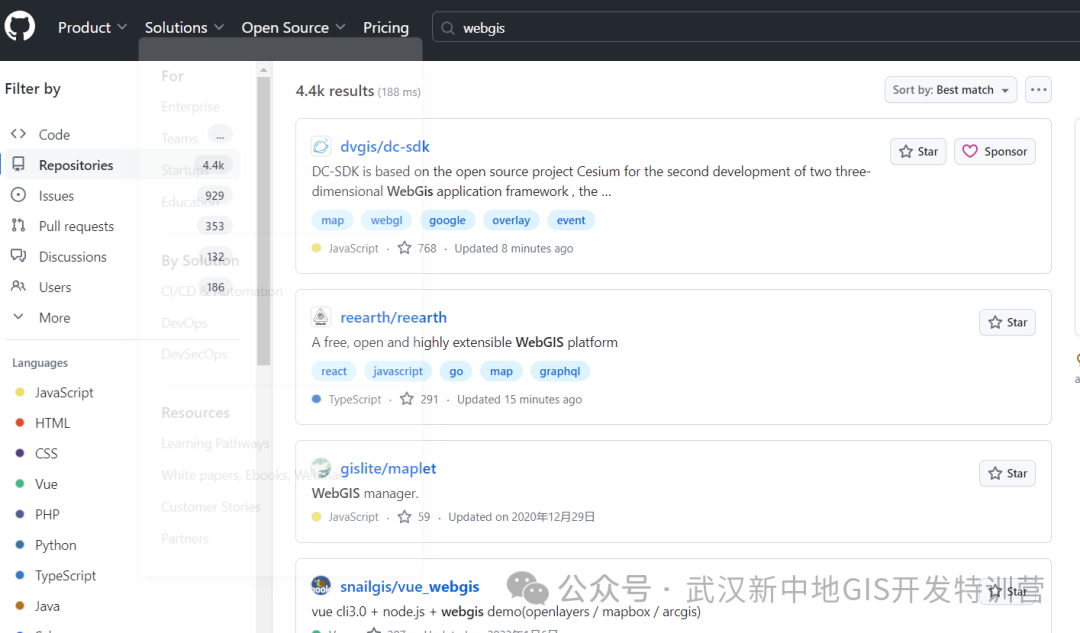Click the webgis search input field
Screen dimensions: 1080x633
tap(756, 28)
